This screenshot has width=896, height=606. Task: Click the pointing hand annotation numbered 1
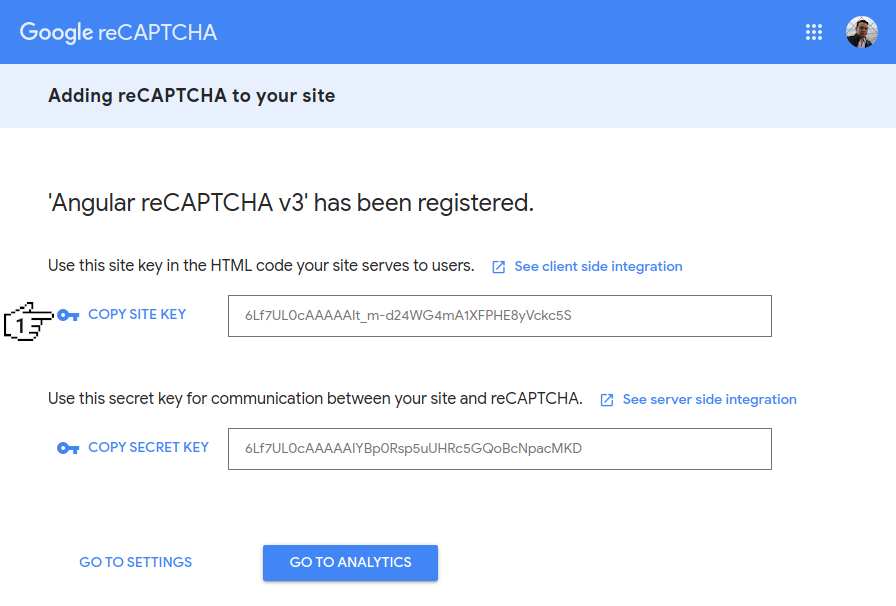point(27,321)
